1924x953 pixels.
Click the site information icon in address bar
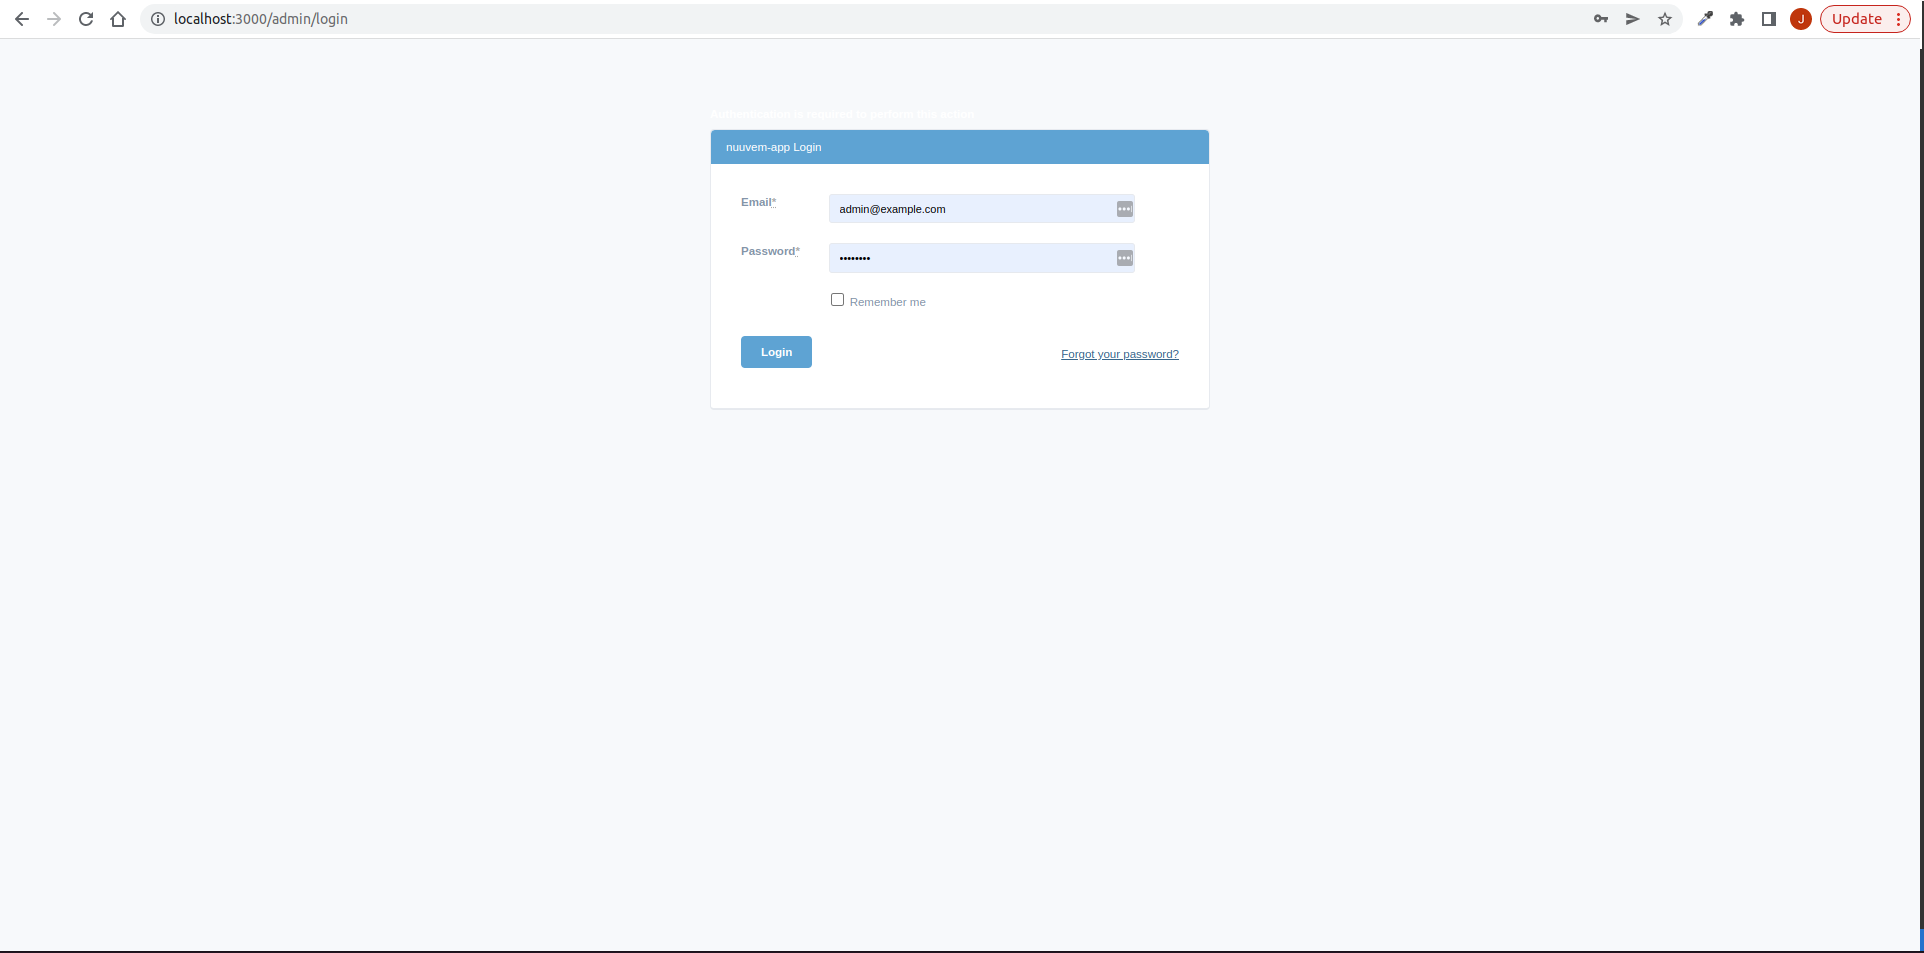point(157,18)
